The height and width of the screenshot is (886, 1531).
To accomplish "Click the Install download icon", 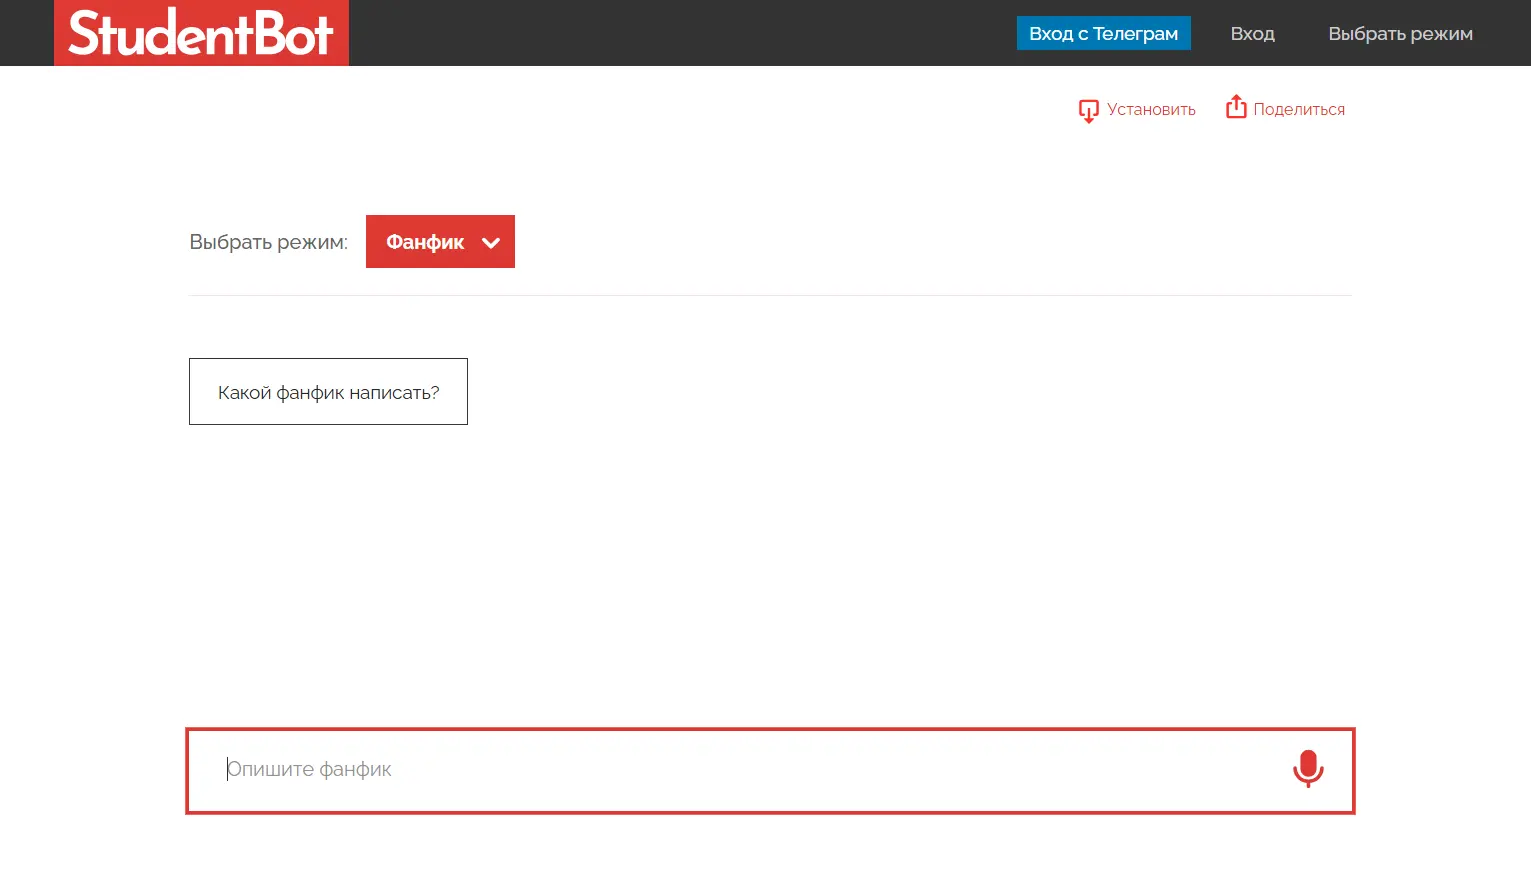I will (x=1088, y=110).
